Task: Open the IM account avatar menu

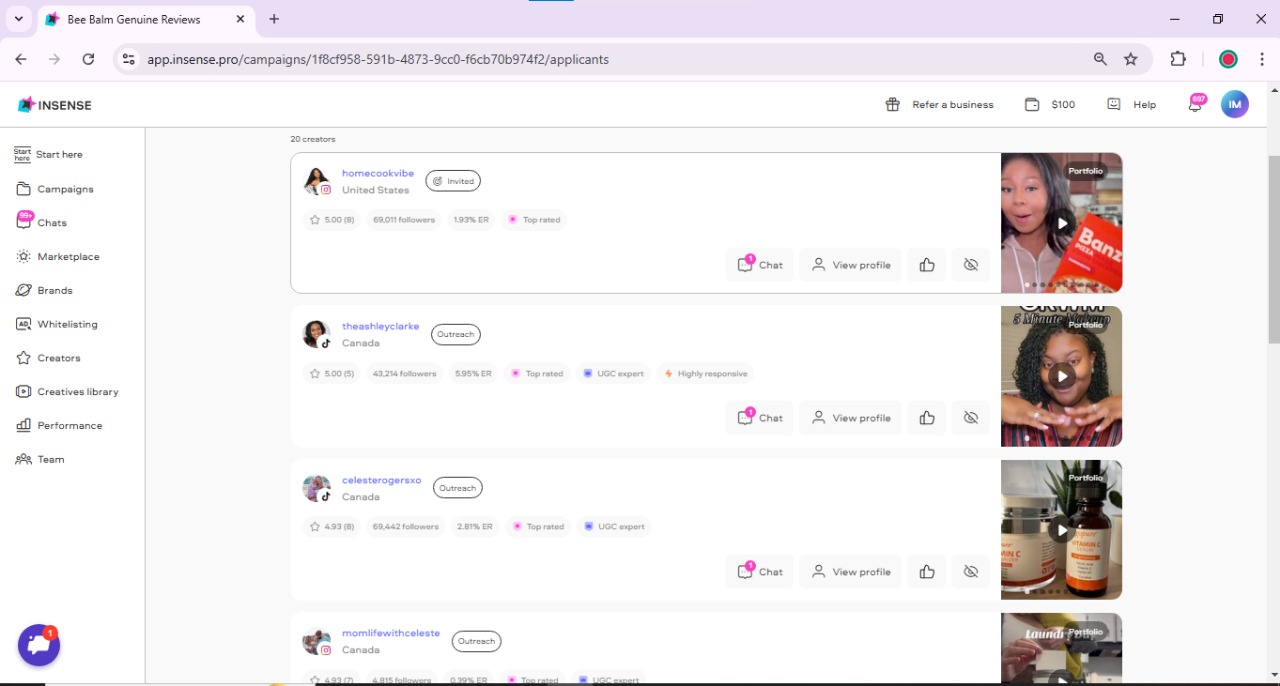Action: [1235, 104]
